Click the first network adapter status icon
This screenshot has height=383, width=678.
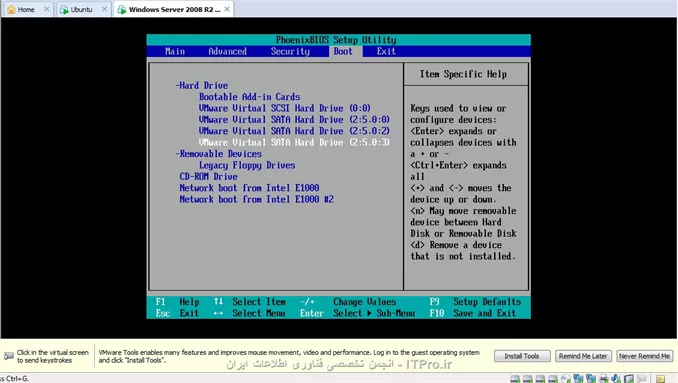pyautogui.click(x=578, y=379)
